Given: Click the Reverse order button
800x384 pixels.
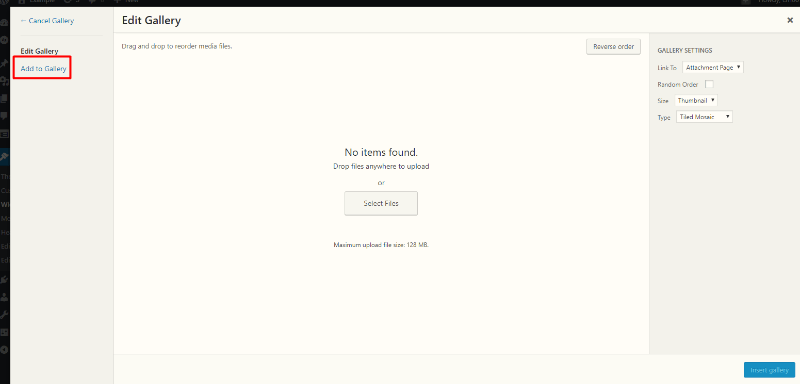Looking at the screenshot, I should (613, 46).
